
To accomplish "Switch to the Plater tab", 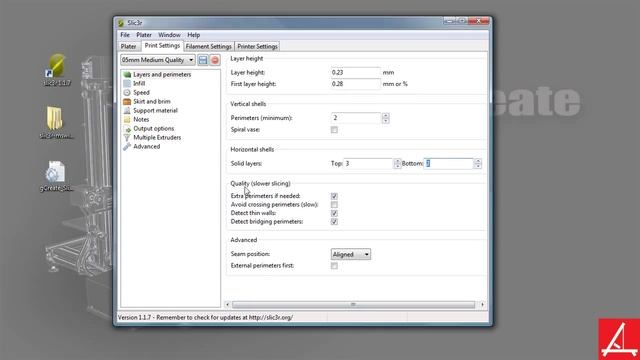I will pyautogui.click(x=129, y=47).
